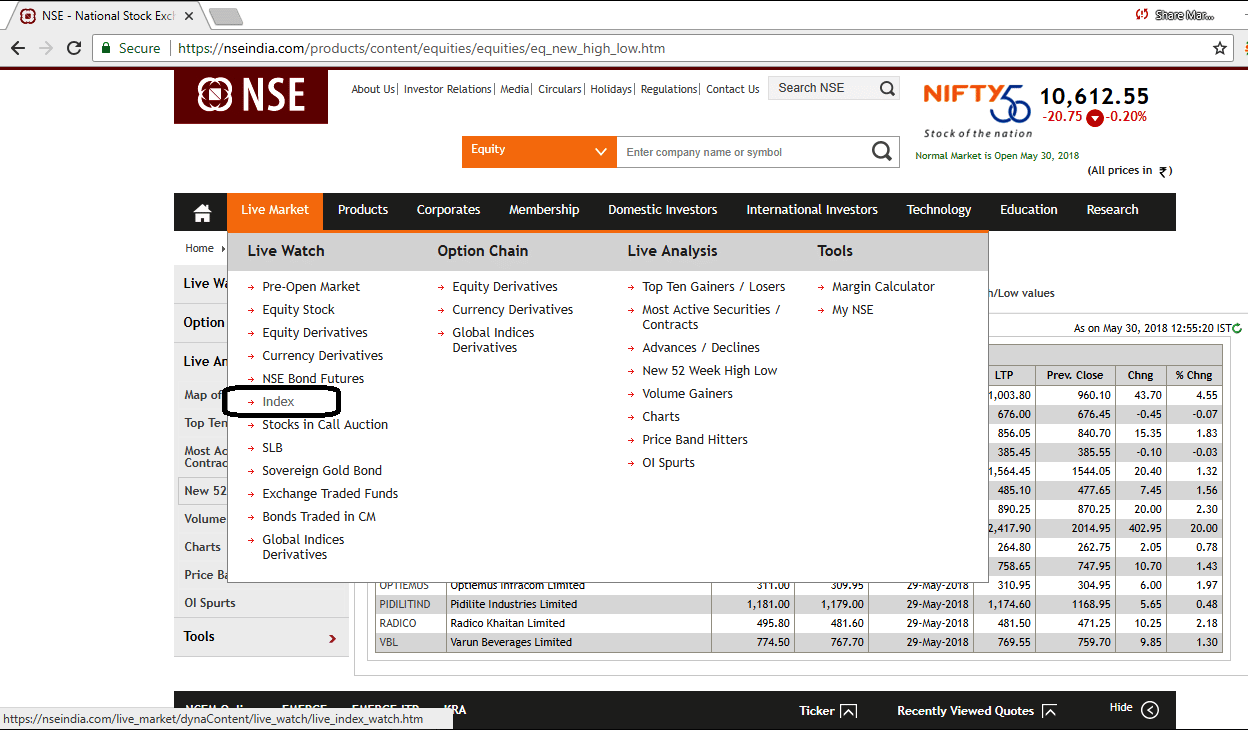Open the Domestic Investors menu
Viewport: 1248px width, 730px height.
663,210
